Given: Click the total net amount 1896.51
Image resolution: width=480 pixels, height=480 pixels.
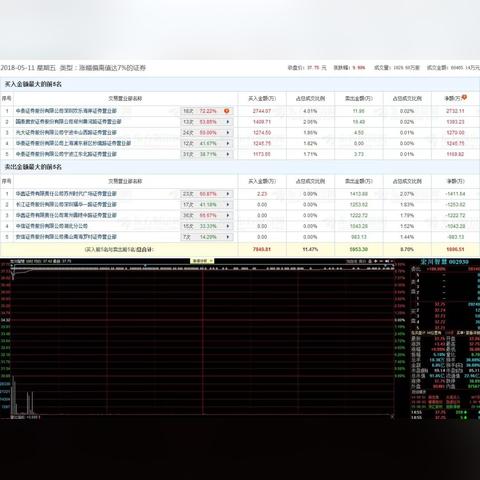Looking at the screenshot, I should click(455, 249).
